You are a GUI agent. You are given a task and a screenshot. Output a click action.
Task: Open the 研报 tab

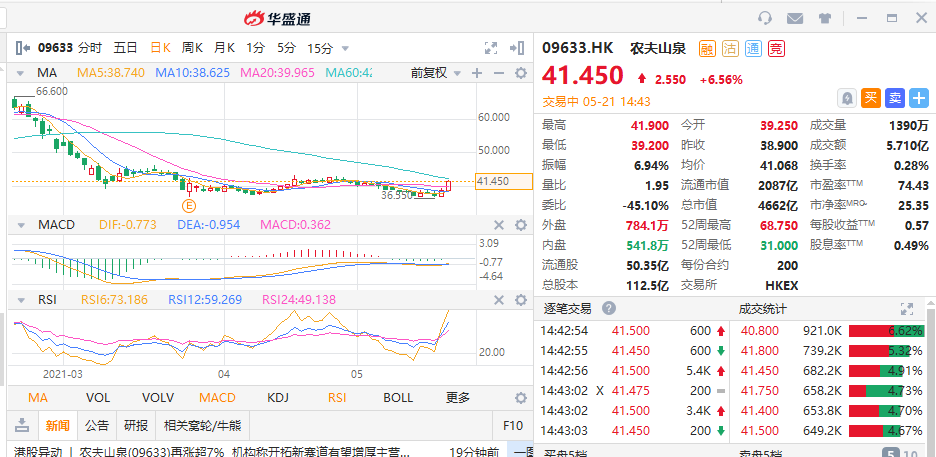point(136,425)
